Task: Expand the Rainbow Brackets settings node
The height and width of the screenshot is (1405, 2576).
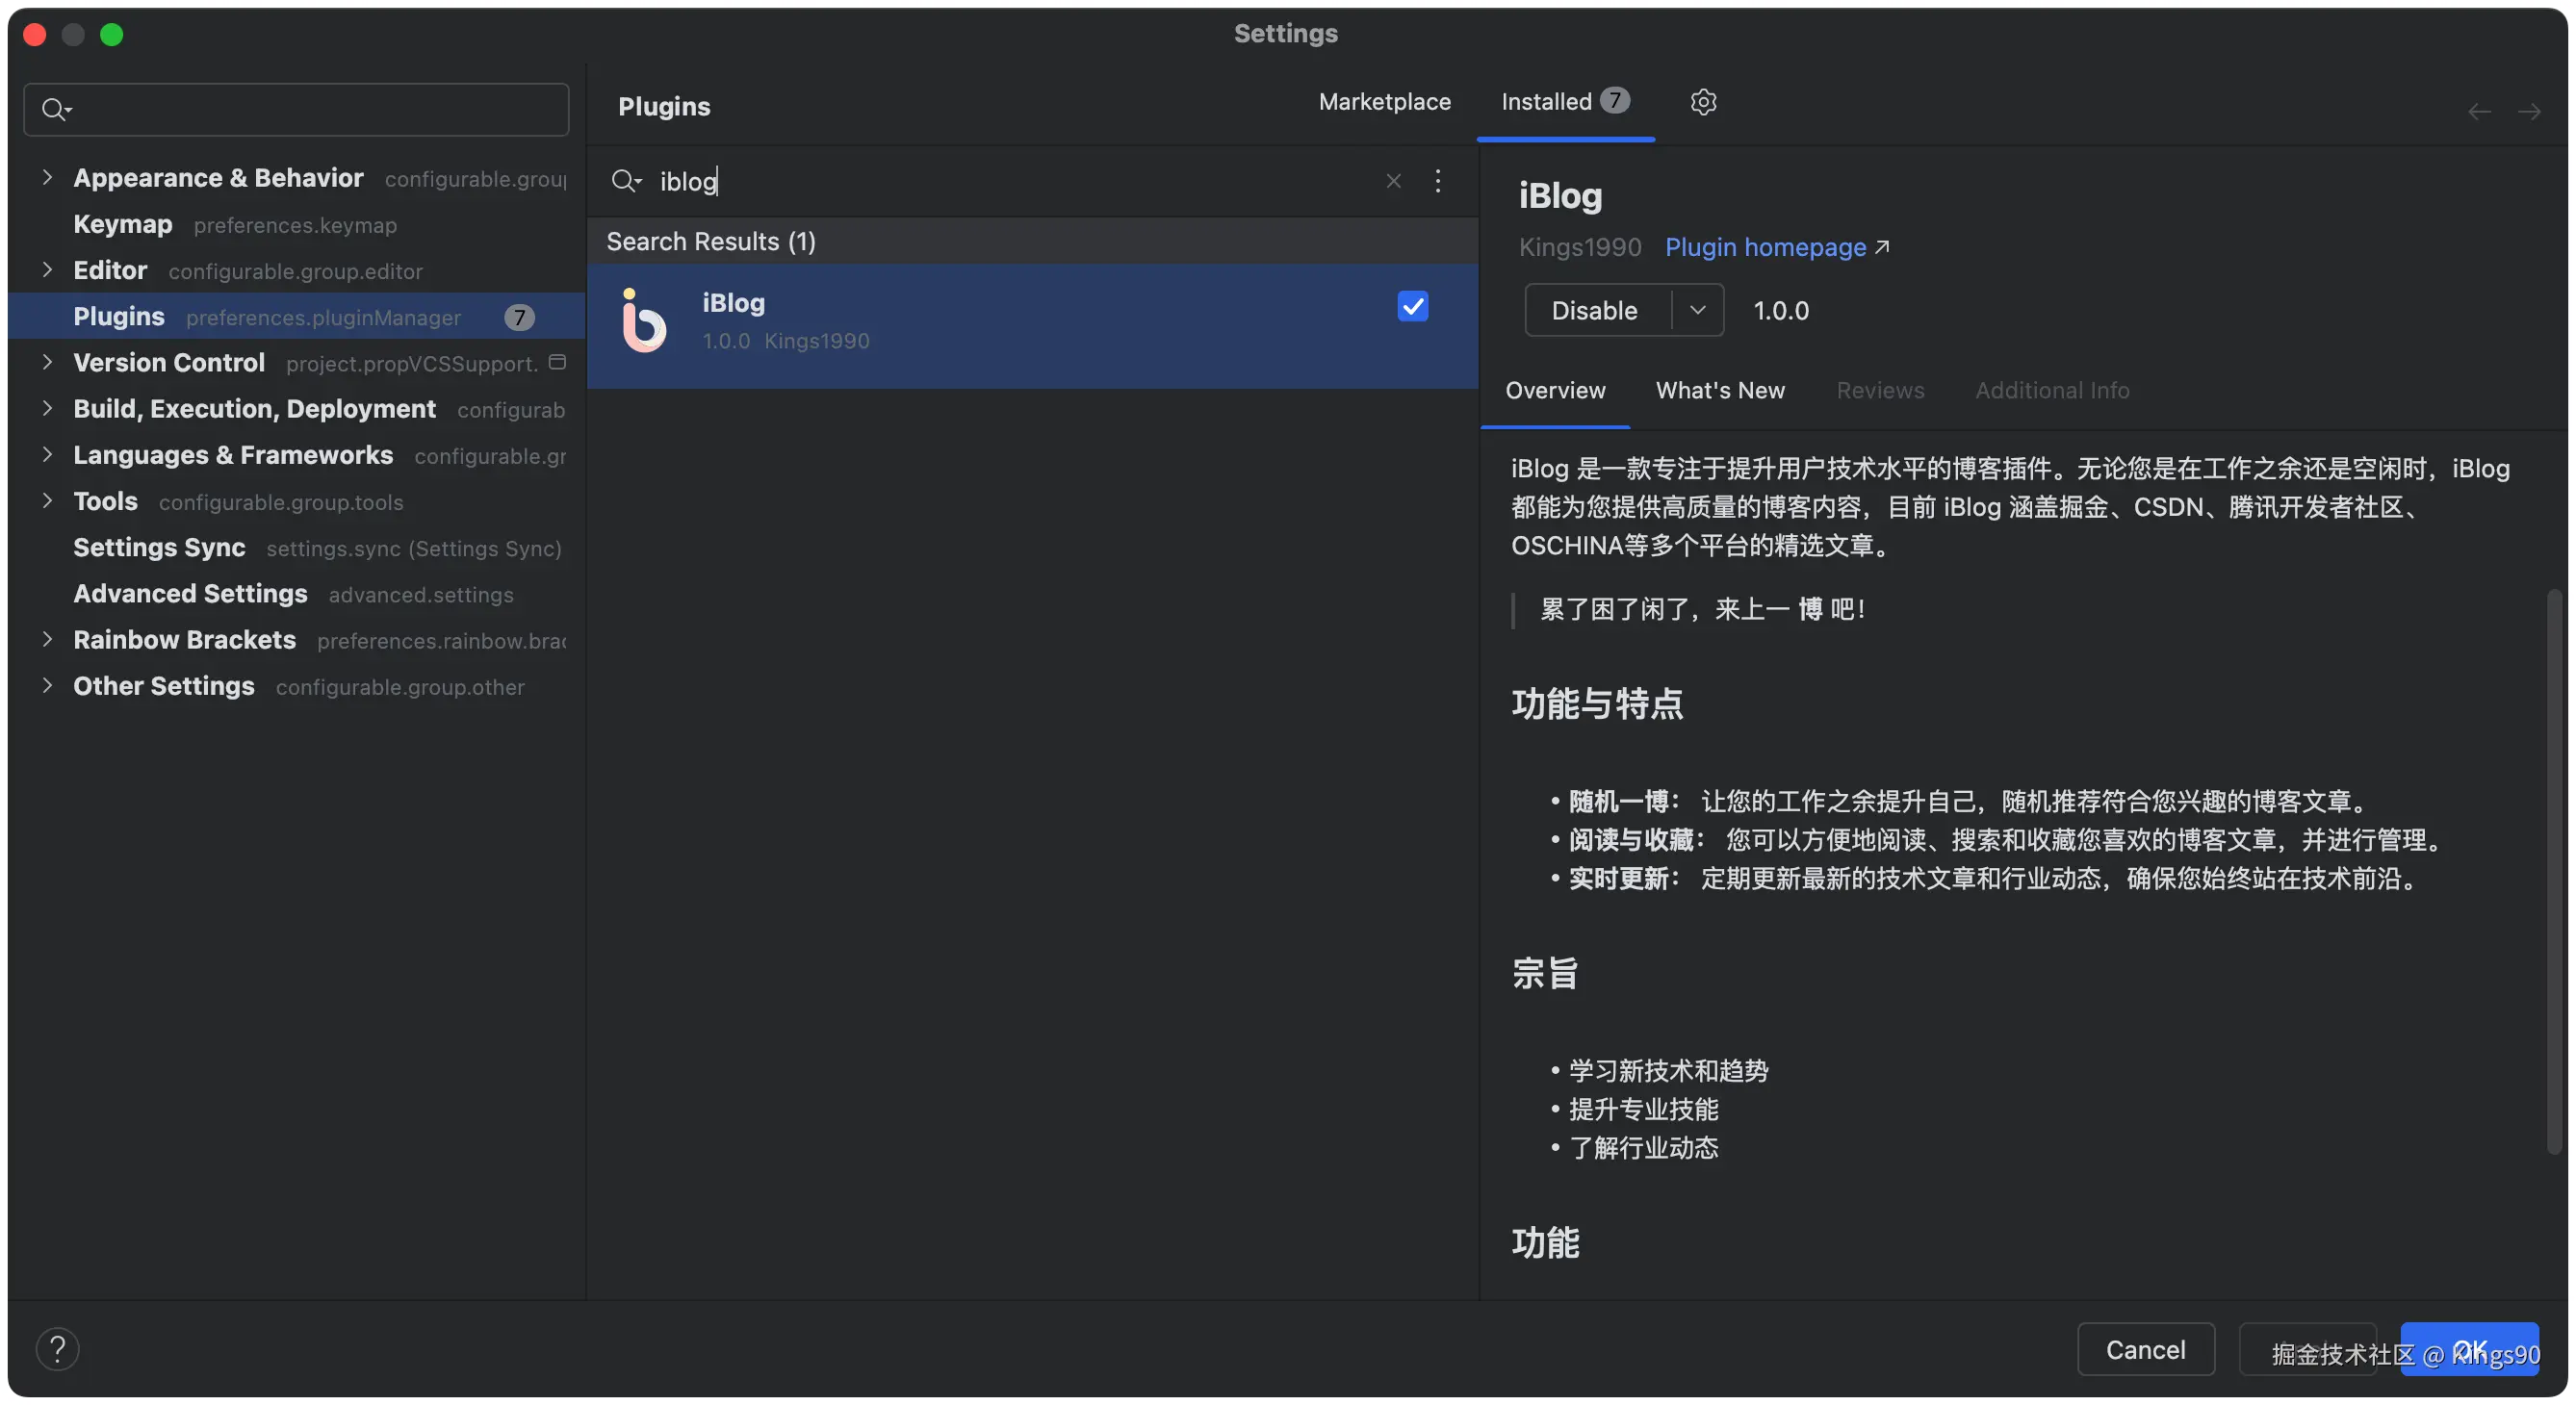Action: tap(47, 639)
